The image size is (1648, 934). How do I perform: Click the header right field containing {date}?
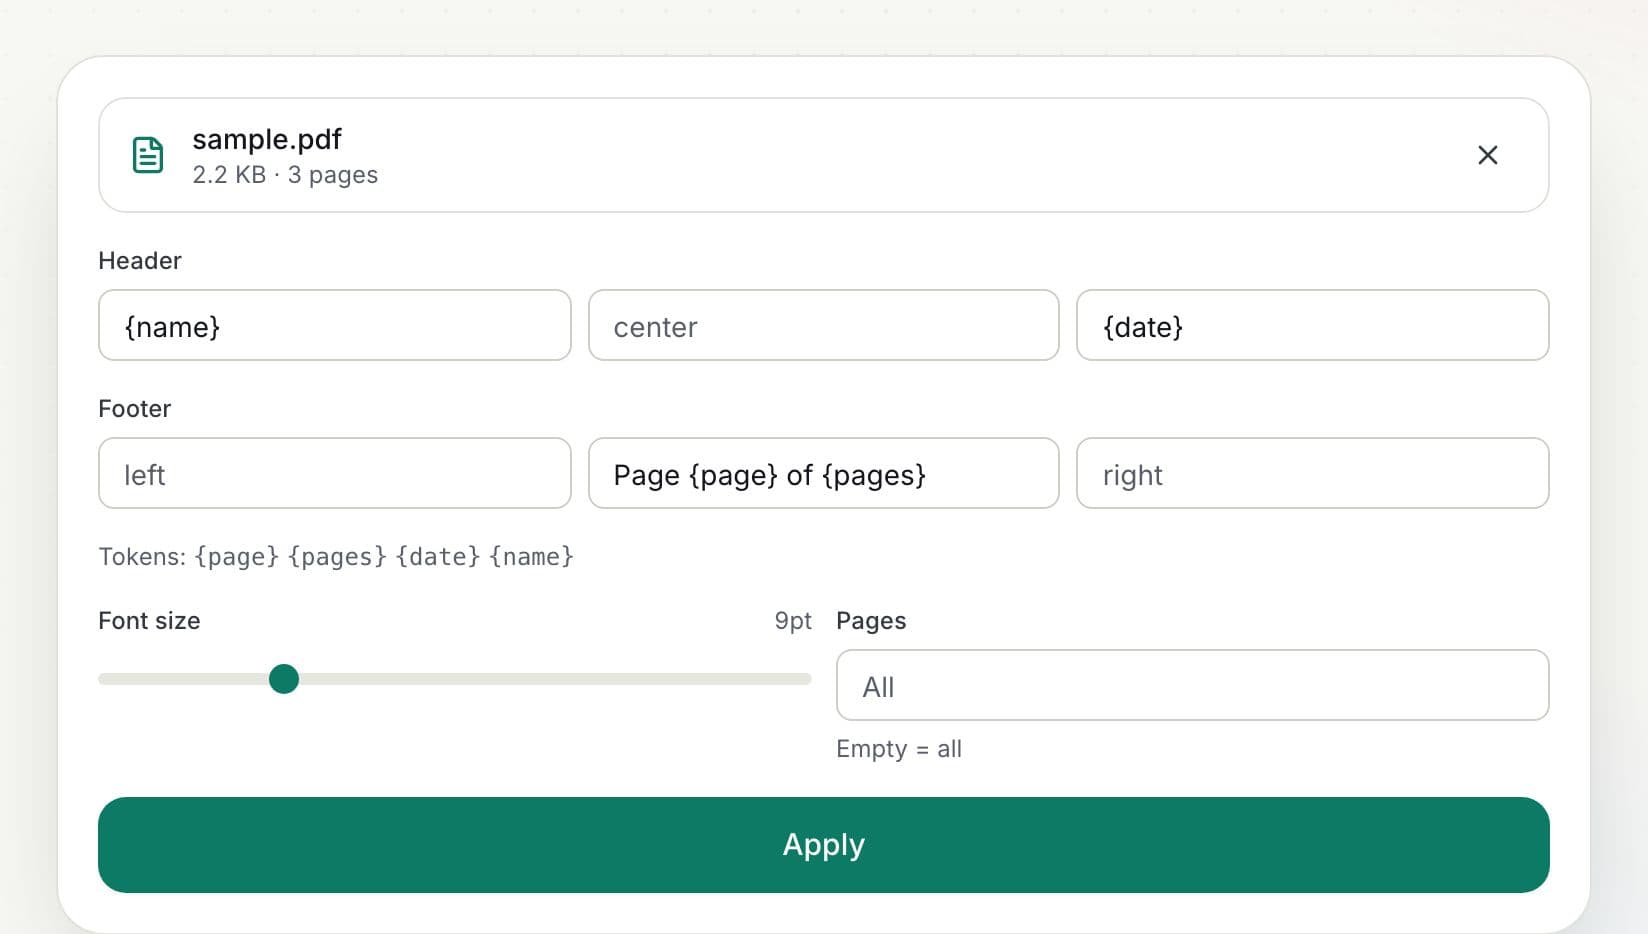click(x=1312, y=325)
